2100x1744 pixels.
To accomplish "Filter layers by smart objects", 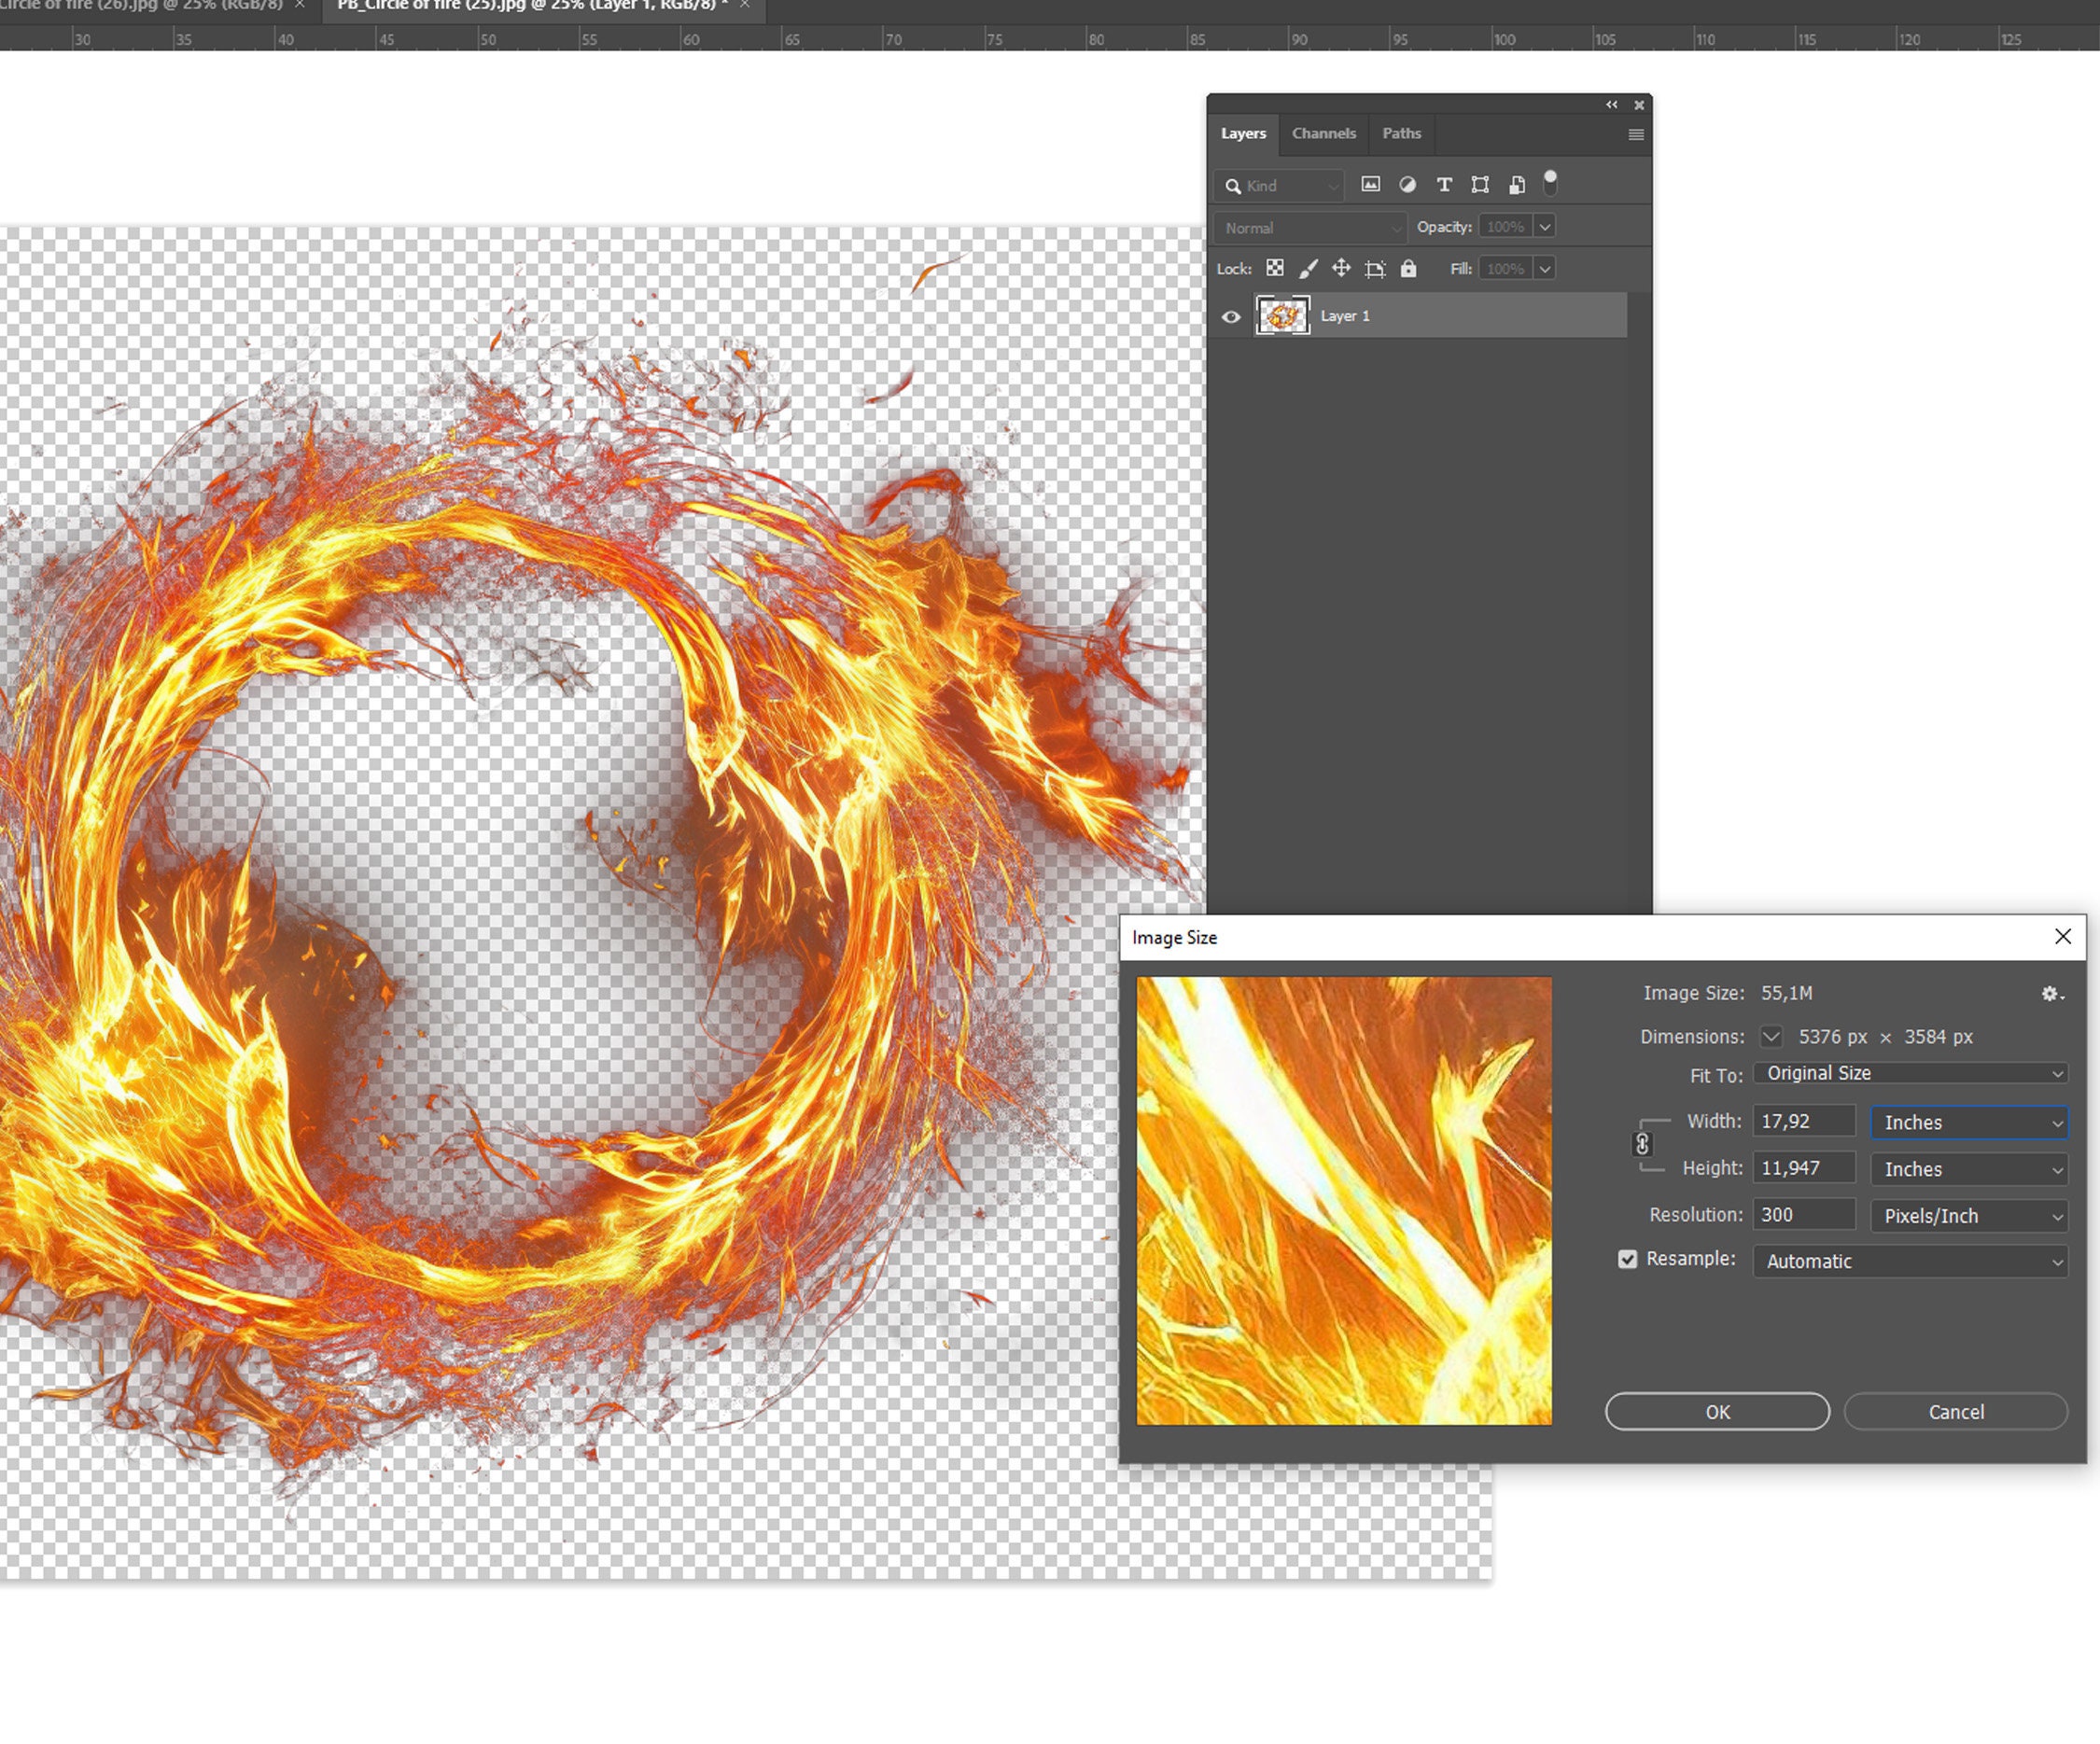I will click(1516, 185).
